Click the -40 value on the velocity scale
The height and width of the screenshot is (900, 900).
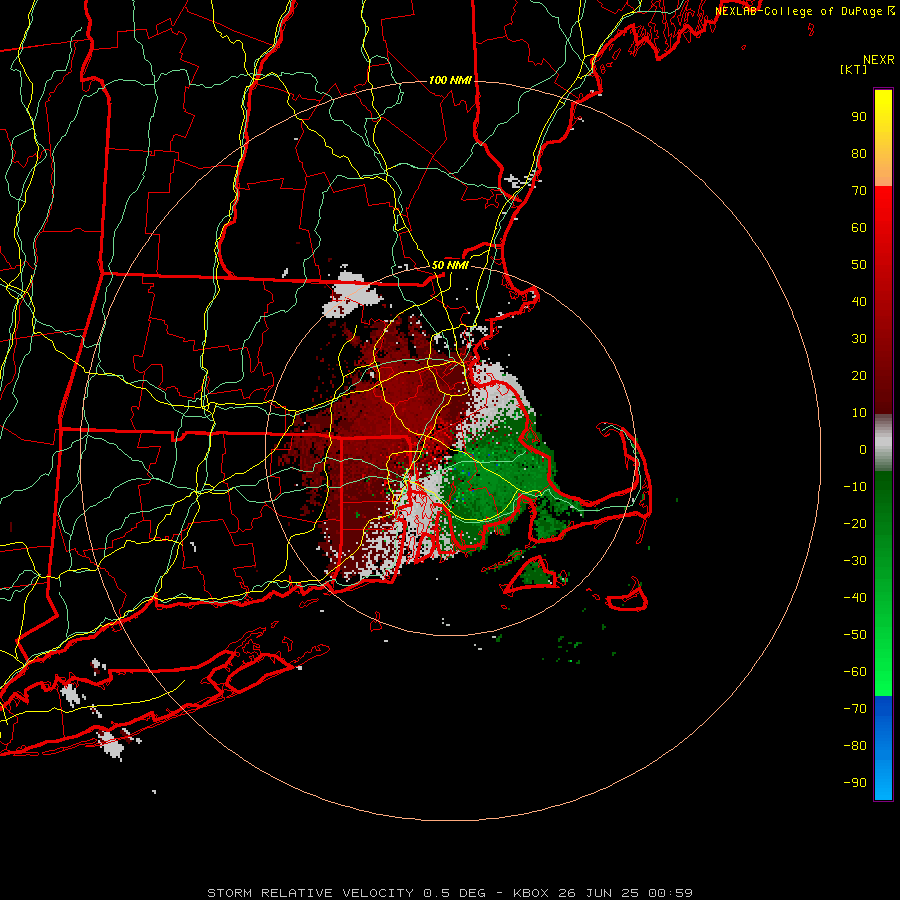855,598
